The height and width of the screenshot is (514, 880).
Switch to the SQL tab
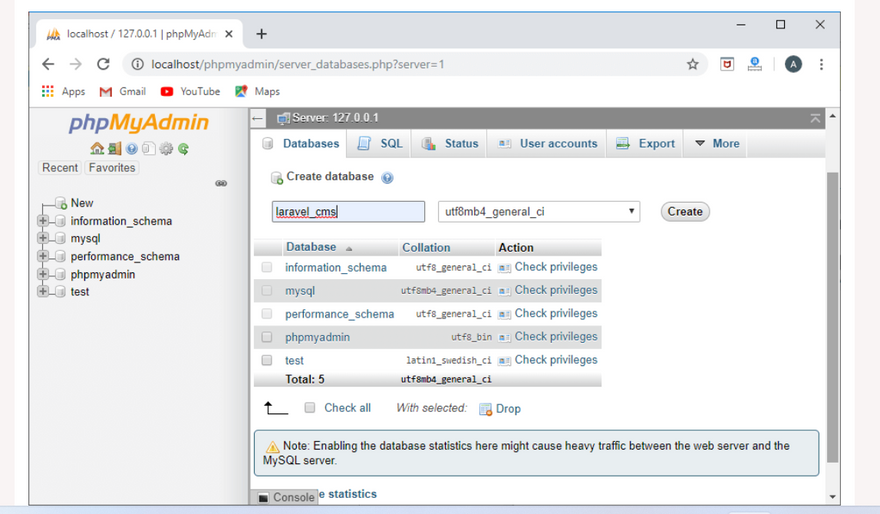380,144
